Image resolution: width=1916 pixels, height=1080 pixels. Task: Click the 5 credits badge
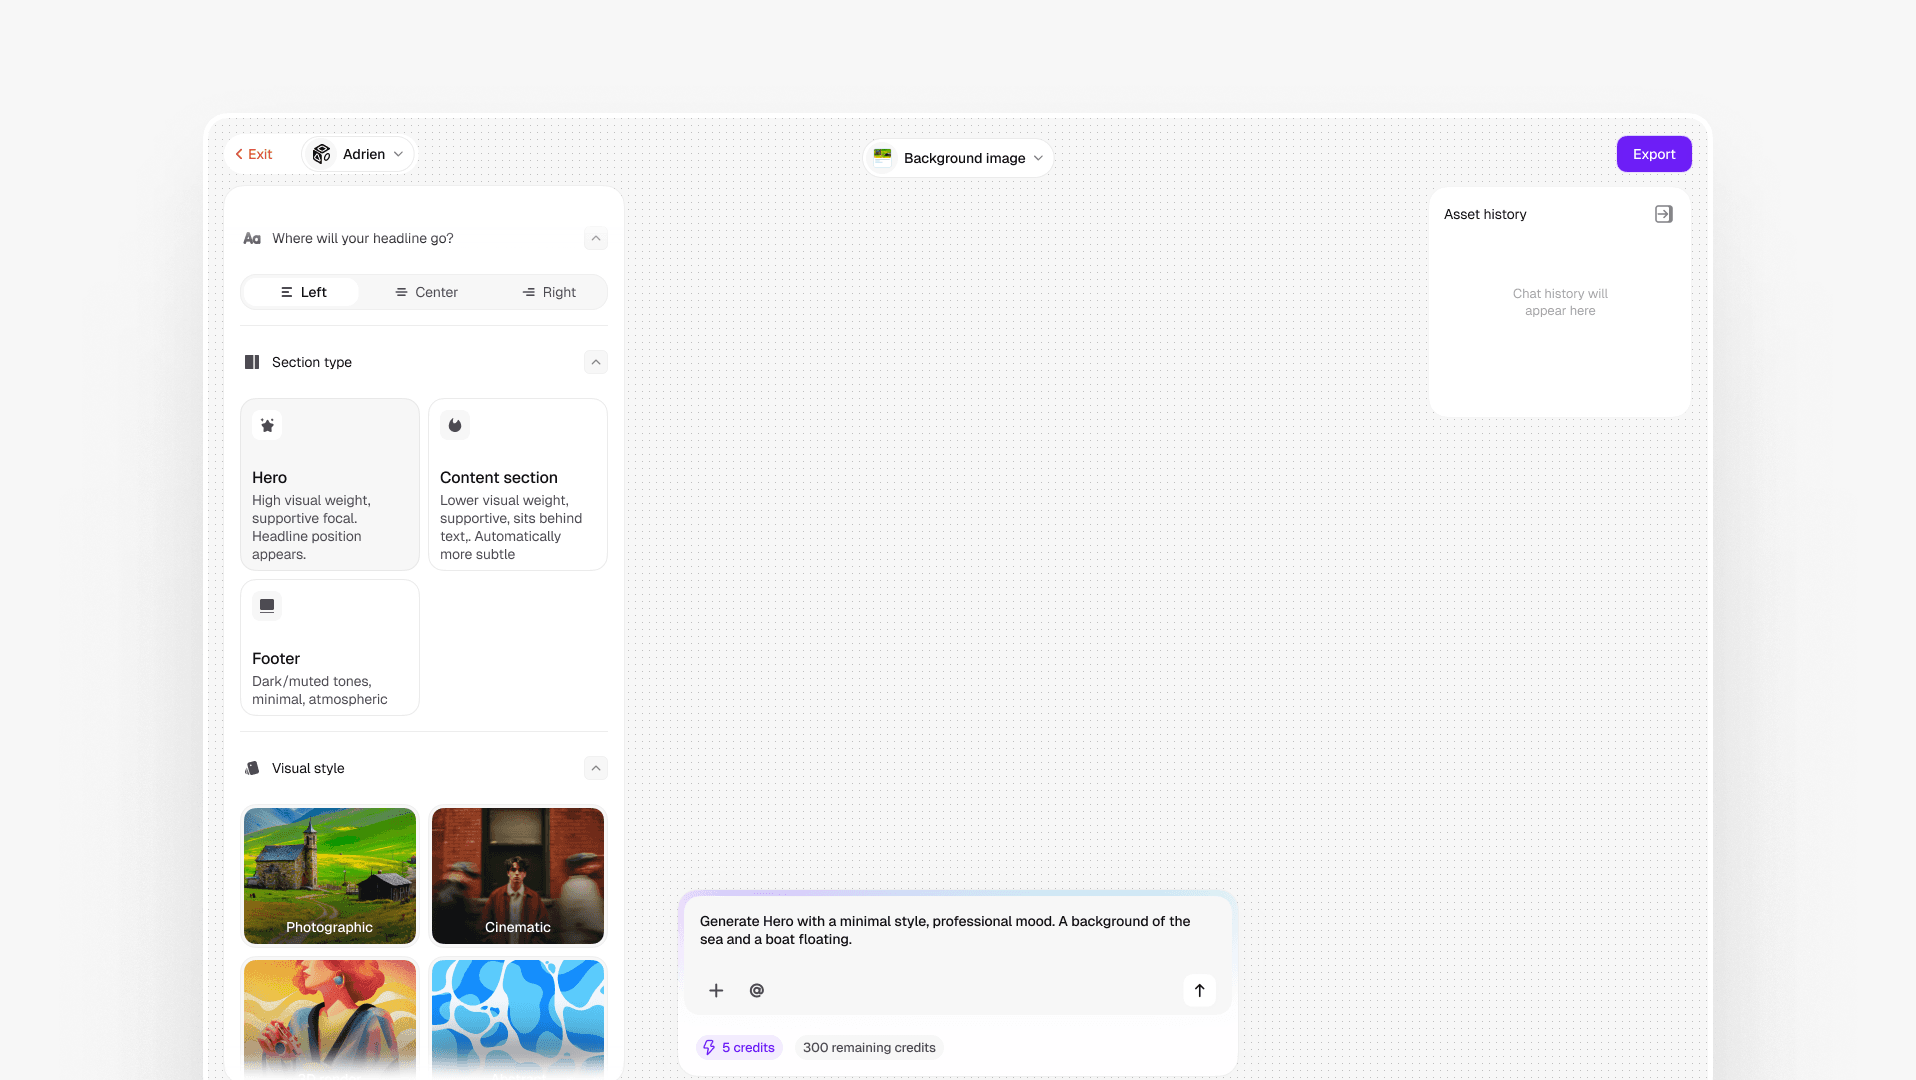click(x=739, y=1047)
